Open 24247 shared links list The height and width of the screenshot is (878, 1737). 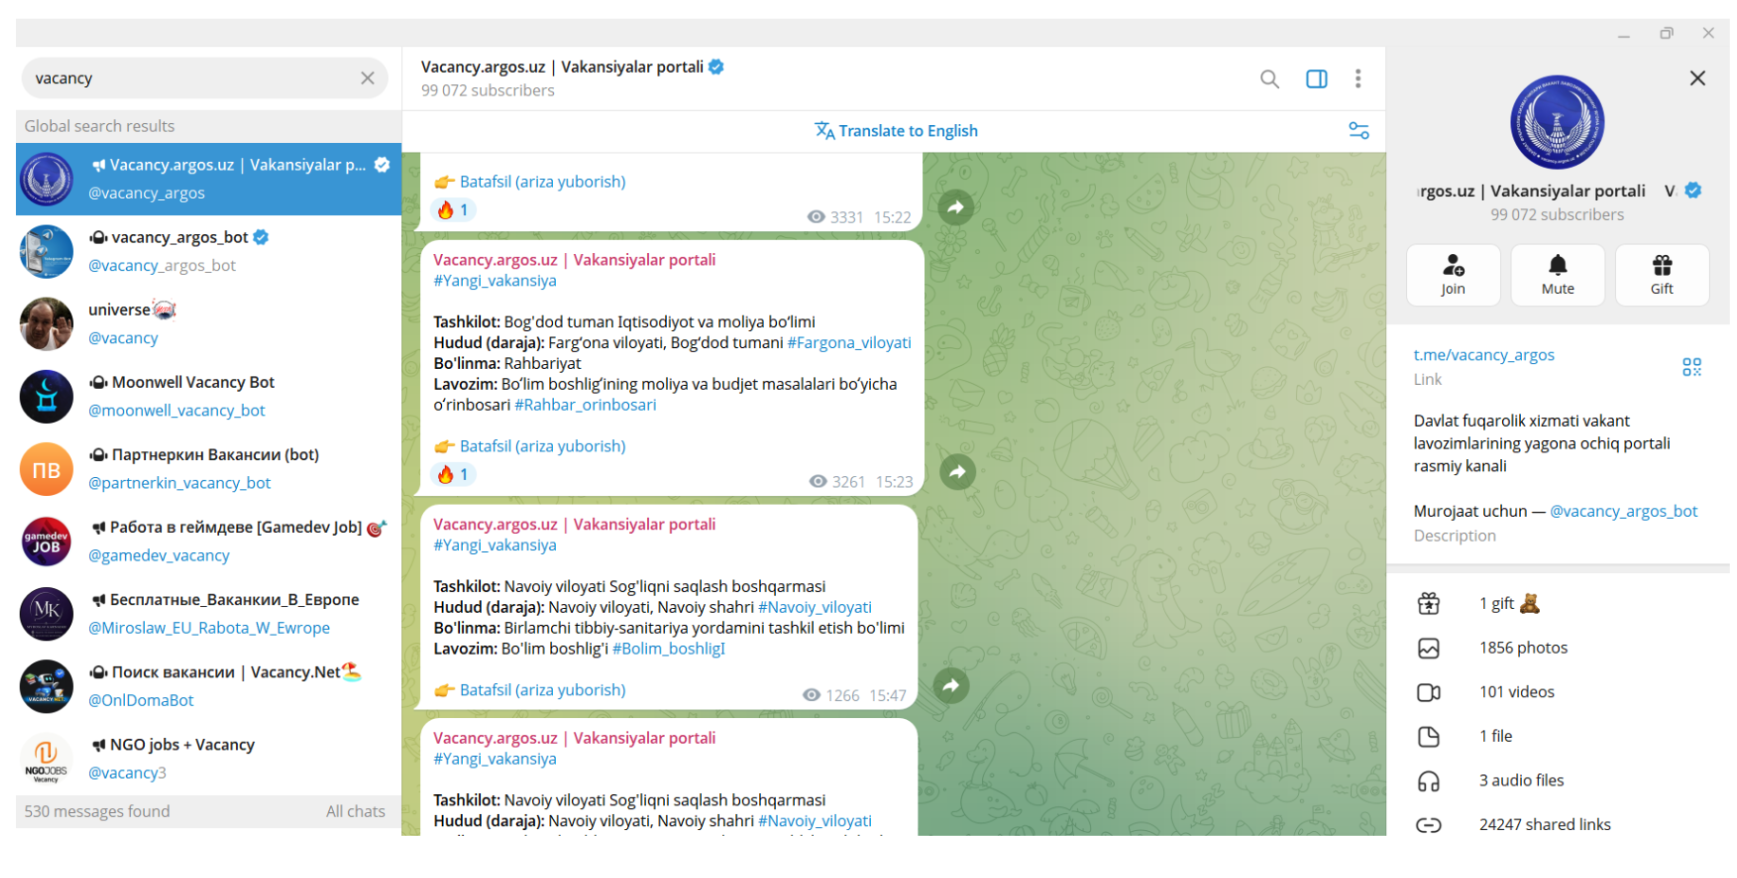[x=1558, y=825]
